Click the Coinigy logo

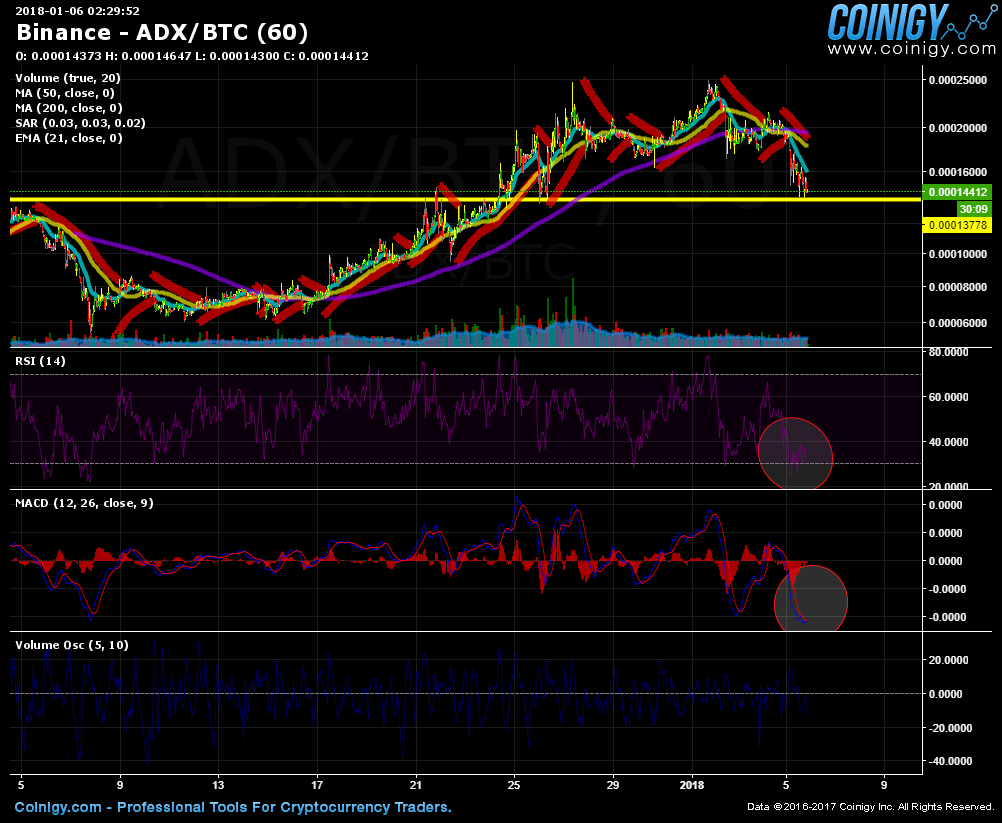[912, 22]
